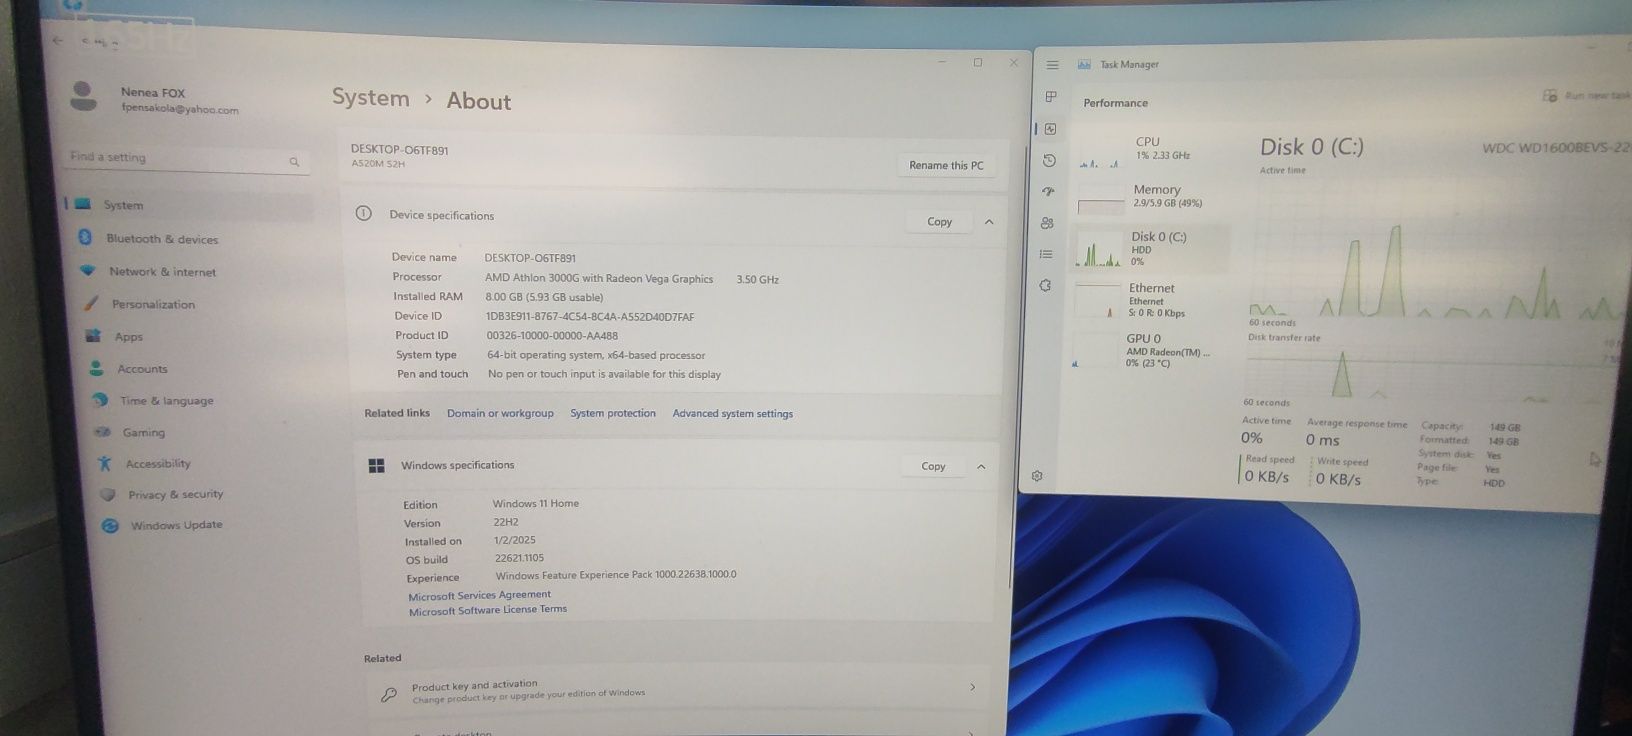This screenshot has width=1632, height=736.
Task: Open App history in Task Manager
Action: click(1049, 161)
